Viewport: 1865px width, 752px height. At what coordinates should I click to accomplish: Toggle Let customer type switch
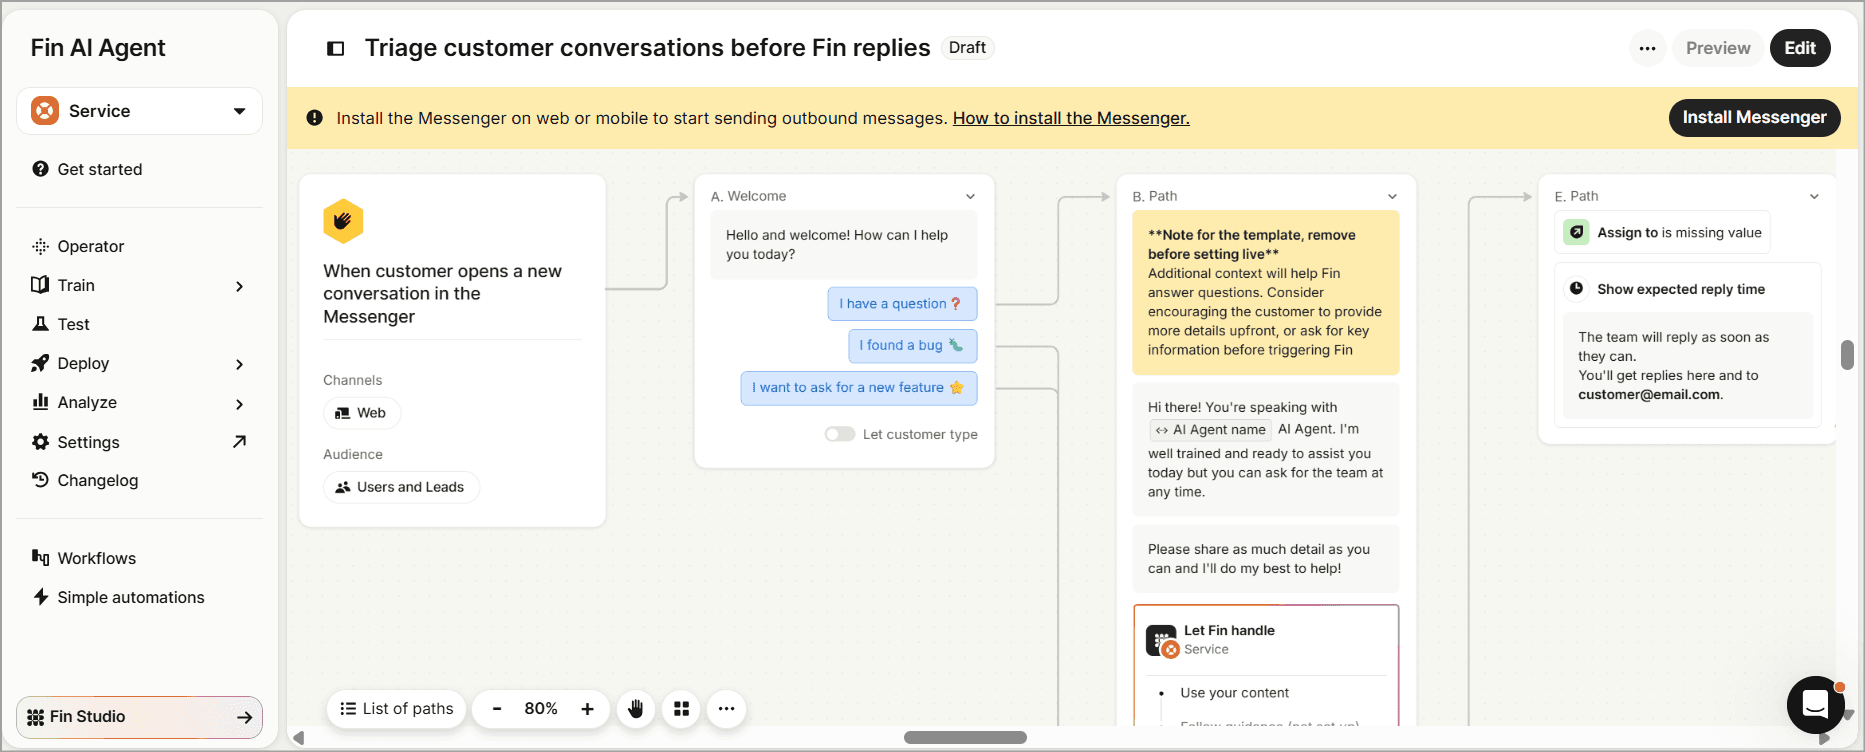pyautogui.click(x=839, y=434)
